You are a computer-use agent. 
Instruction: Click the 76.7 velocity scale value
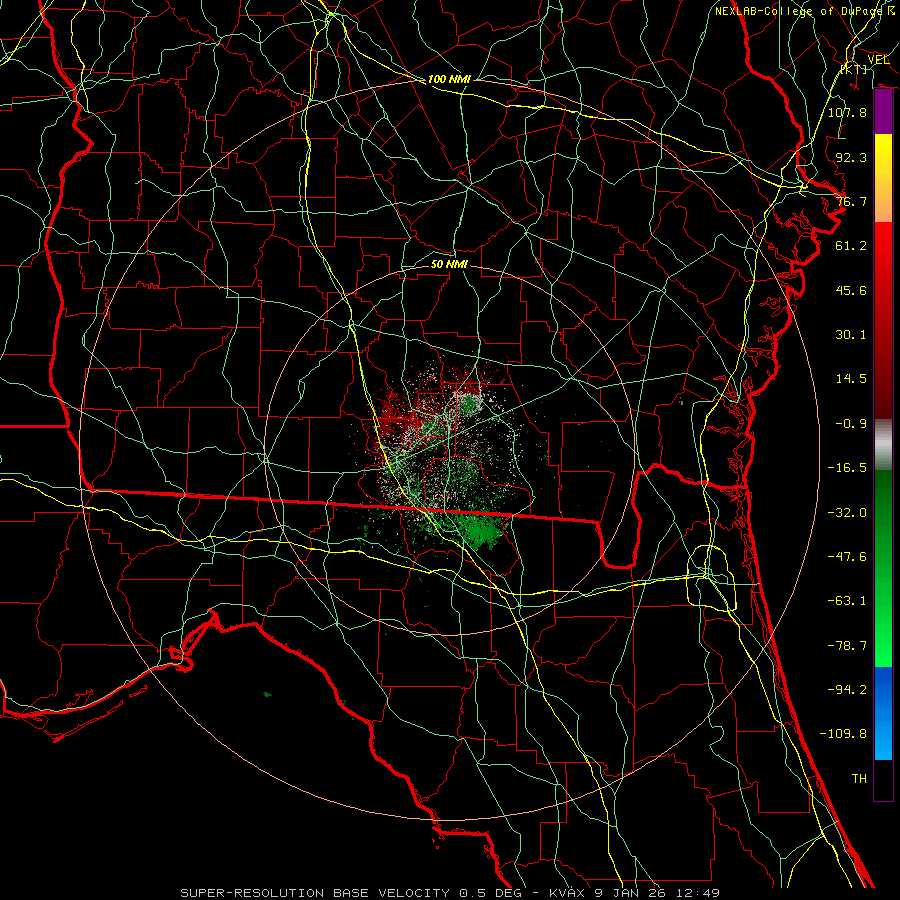(851, 201)
